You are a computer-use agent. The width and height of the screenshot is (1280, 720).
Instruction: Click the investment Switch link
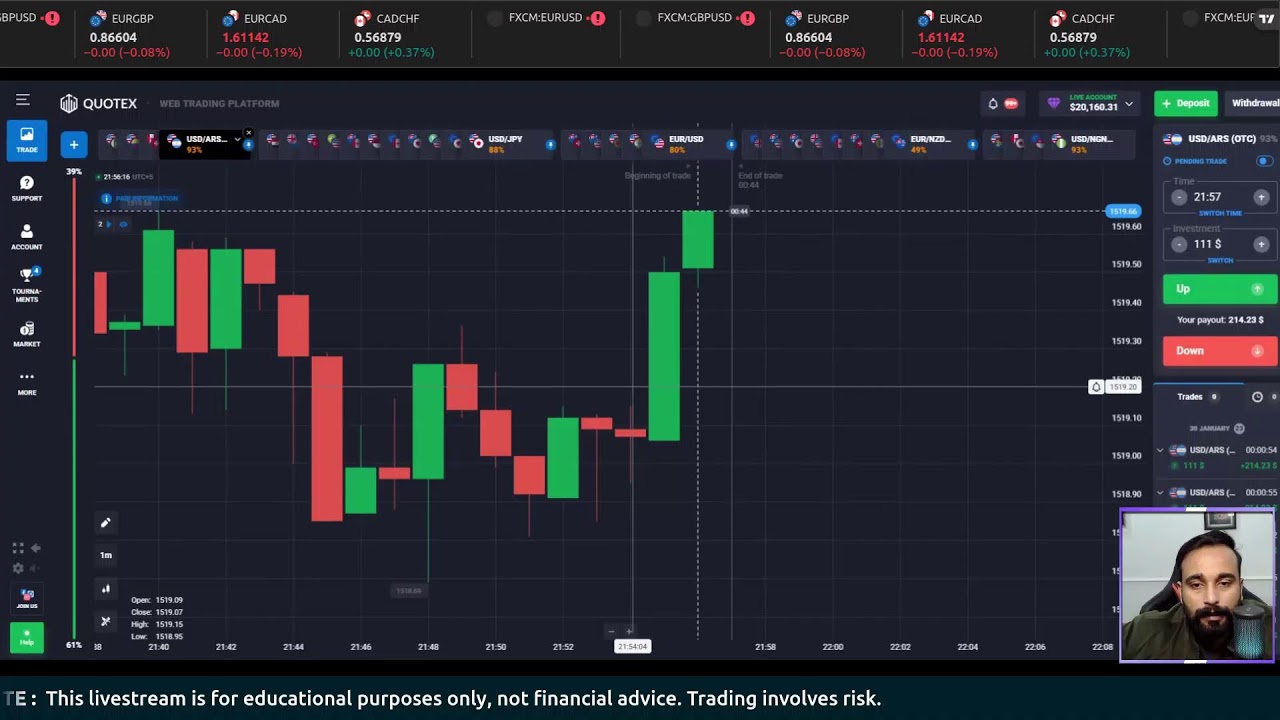click(x=1220, y=260)
